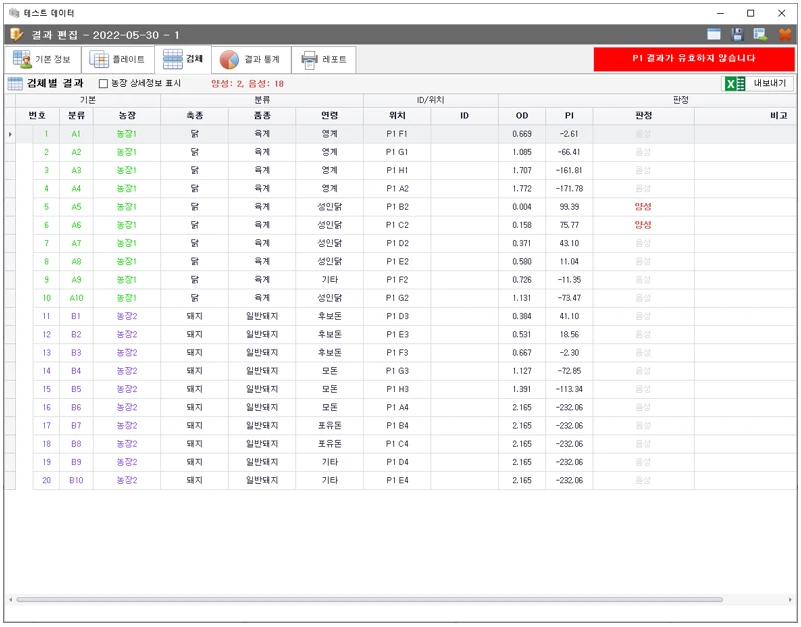This screenshot has height=627, width=801.
Task: Minimize the 테스트 데이터 window
Action: (x=720, y=13)
